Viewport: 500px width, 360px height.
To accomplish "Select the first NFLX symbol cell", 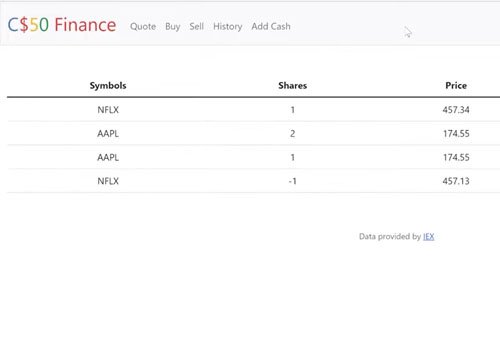I will click(108, 110).
